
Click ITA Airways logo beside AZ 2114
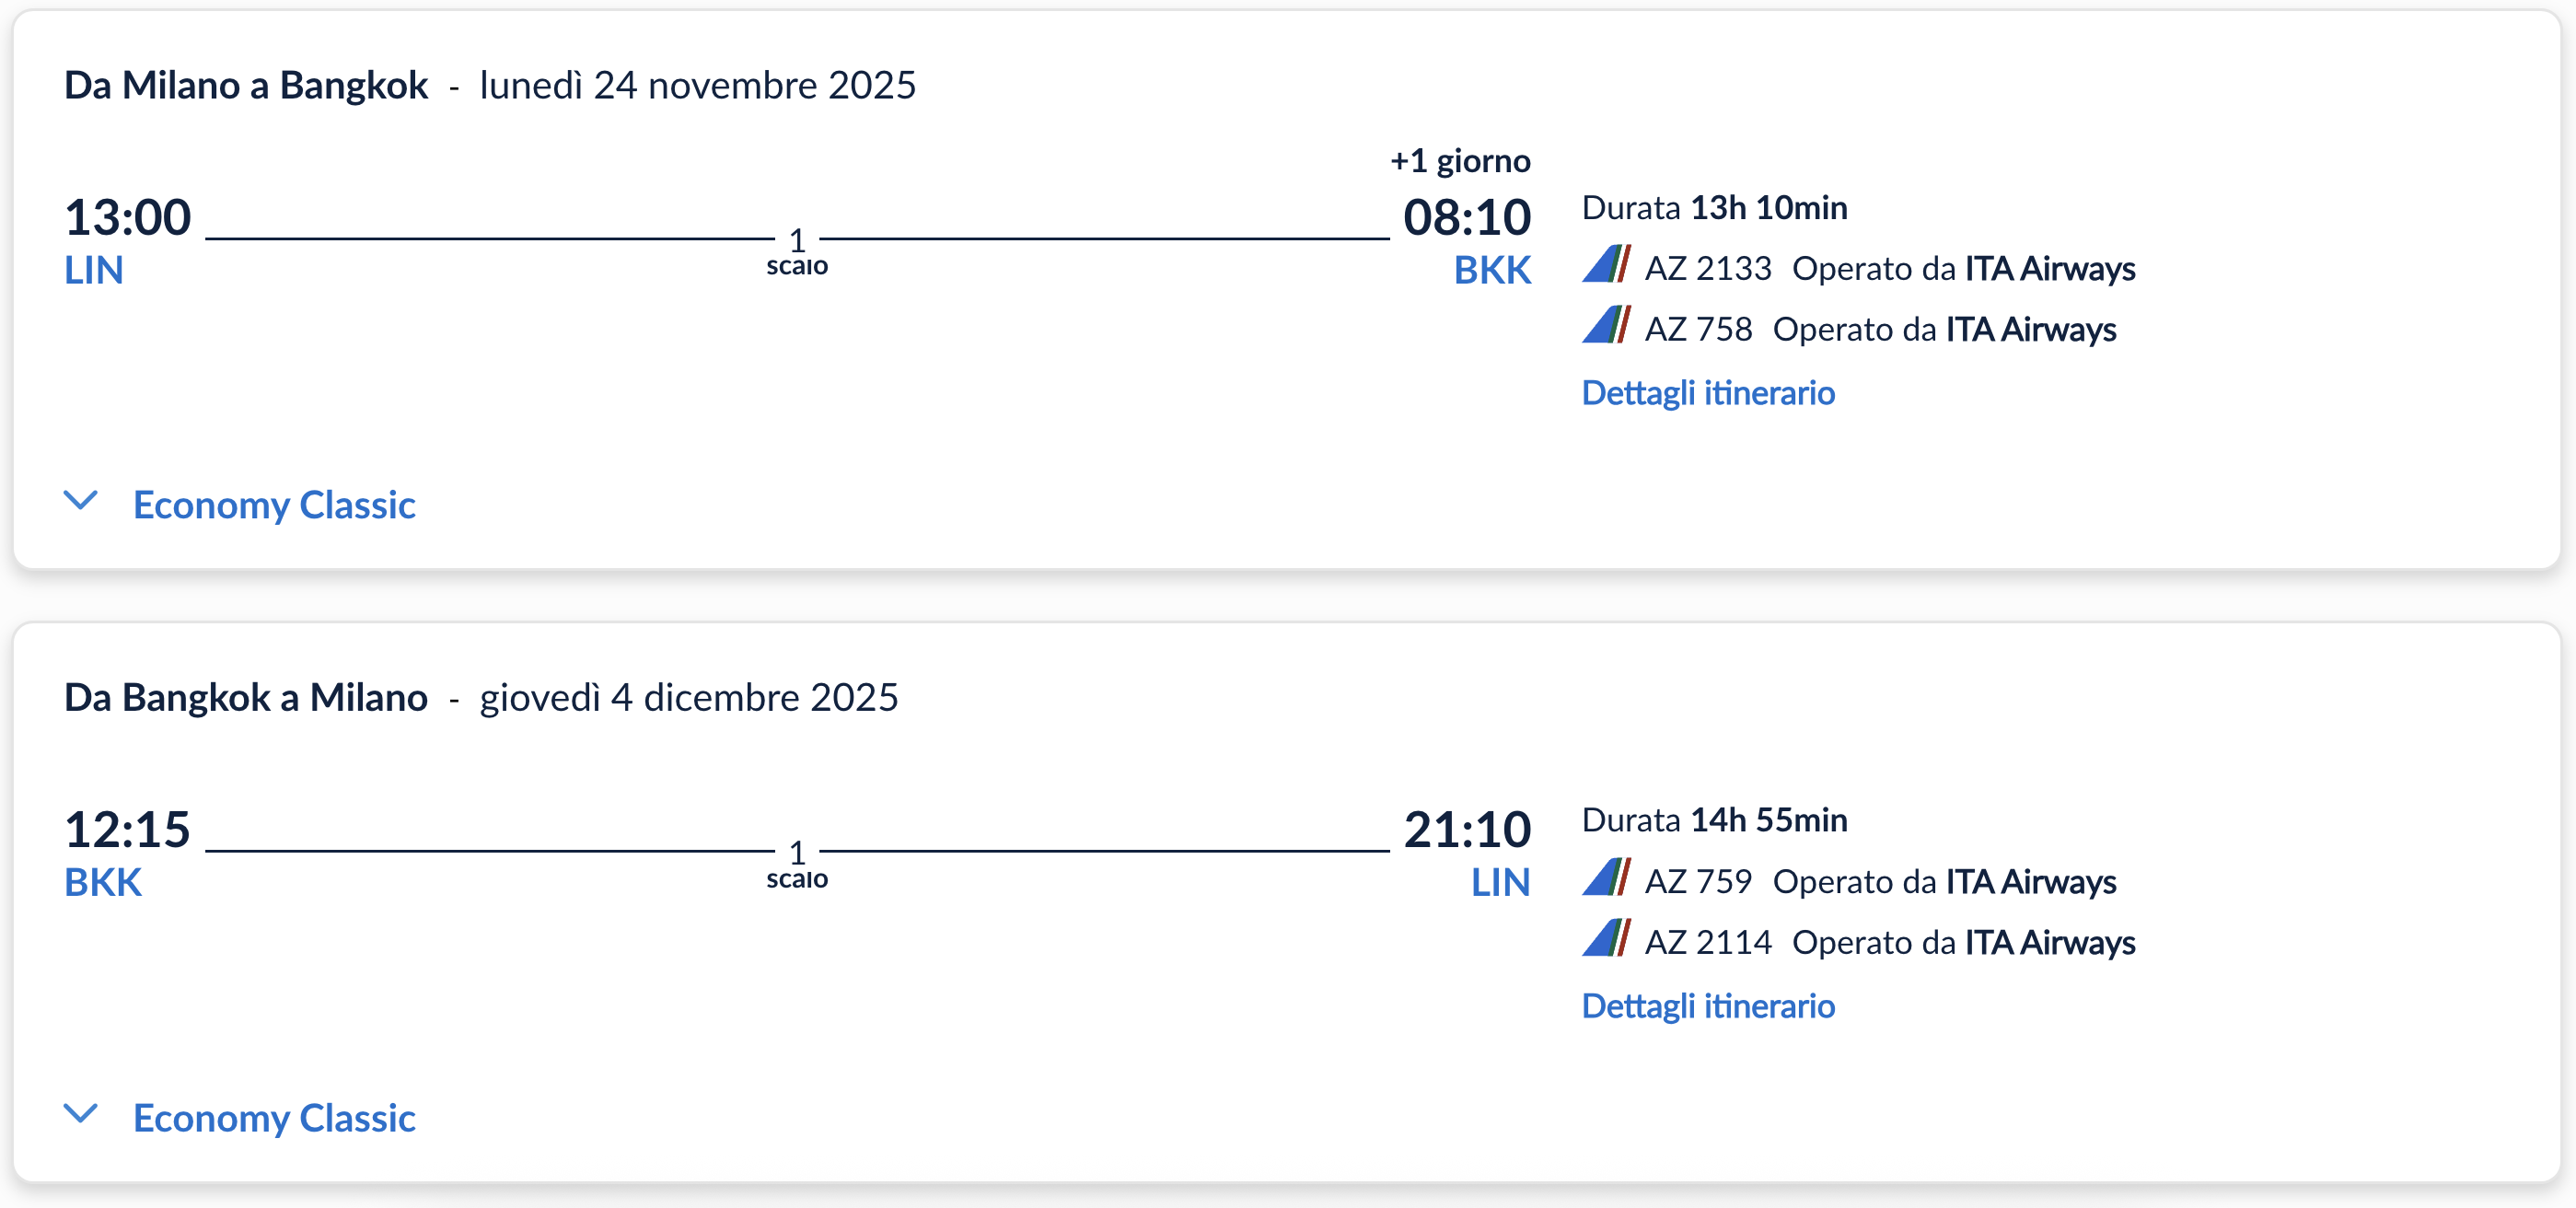click(1606, 940)
